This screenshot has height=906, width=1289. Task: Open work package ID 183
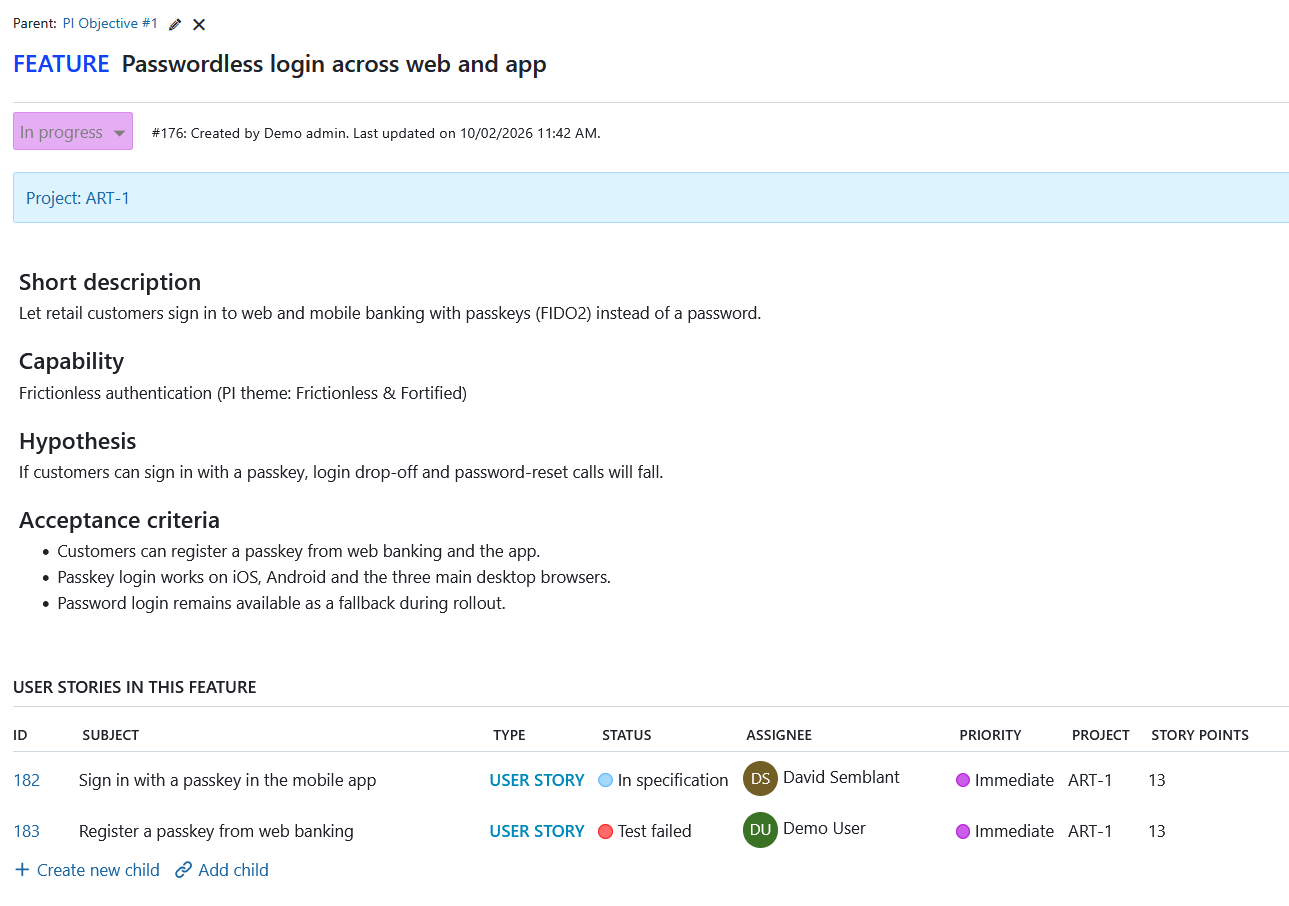click(27, 831)
